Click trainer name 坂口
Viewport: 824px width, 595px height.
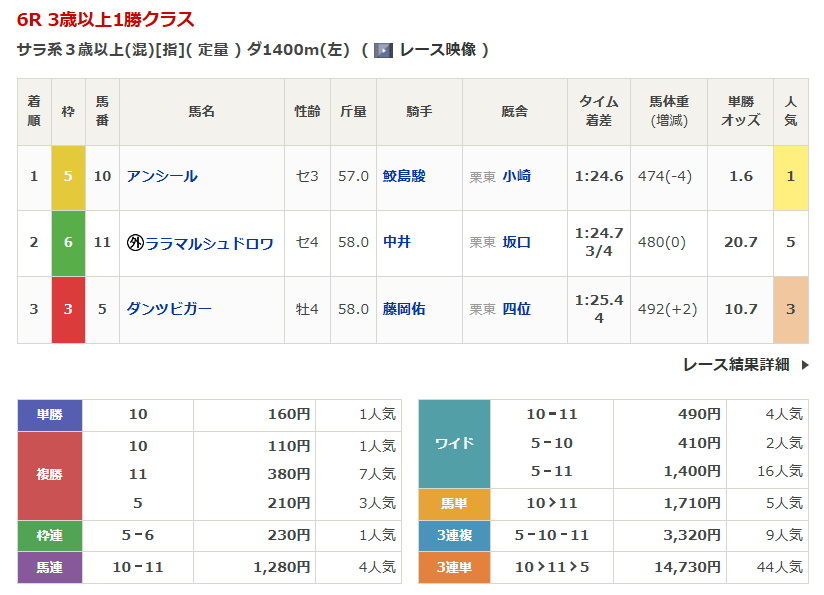pos(516,242)
